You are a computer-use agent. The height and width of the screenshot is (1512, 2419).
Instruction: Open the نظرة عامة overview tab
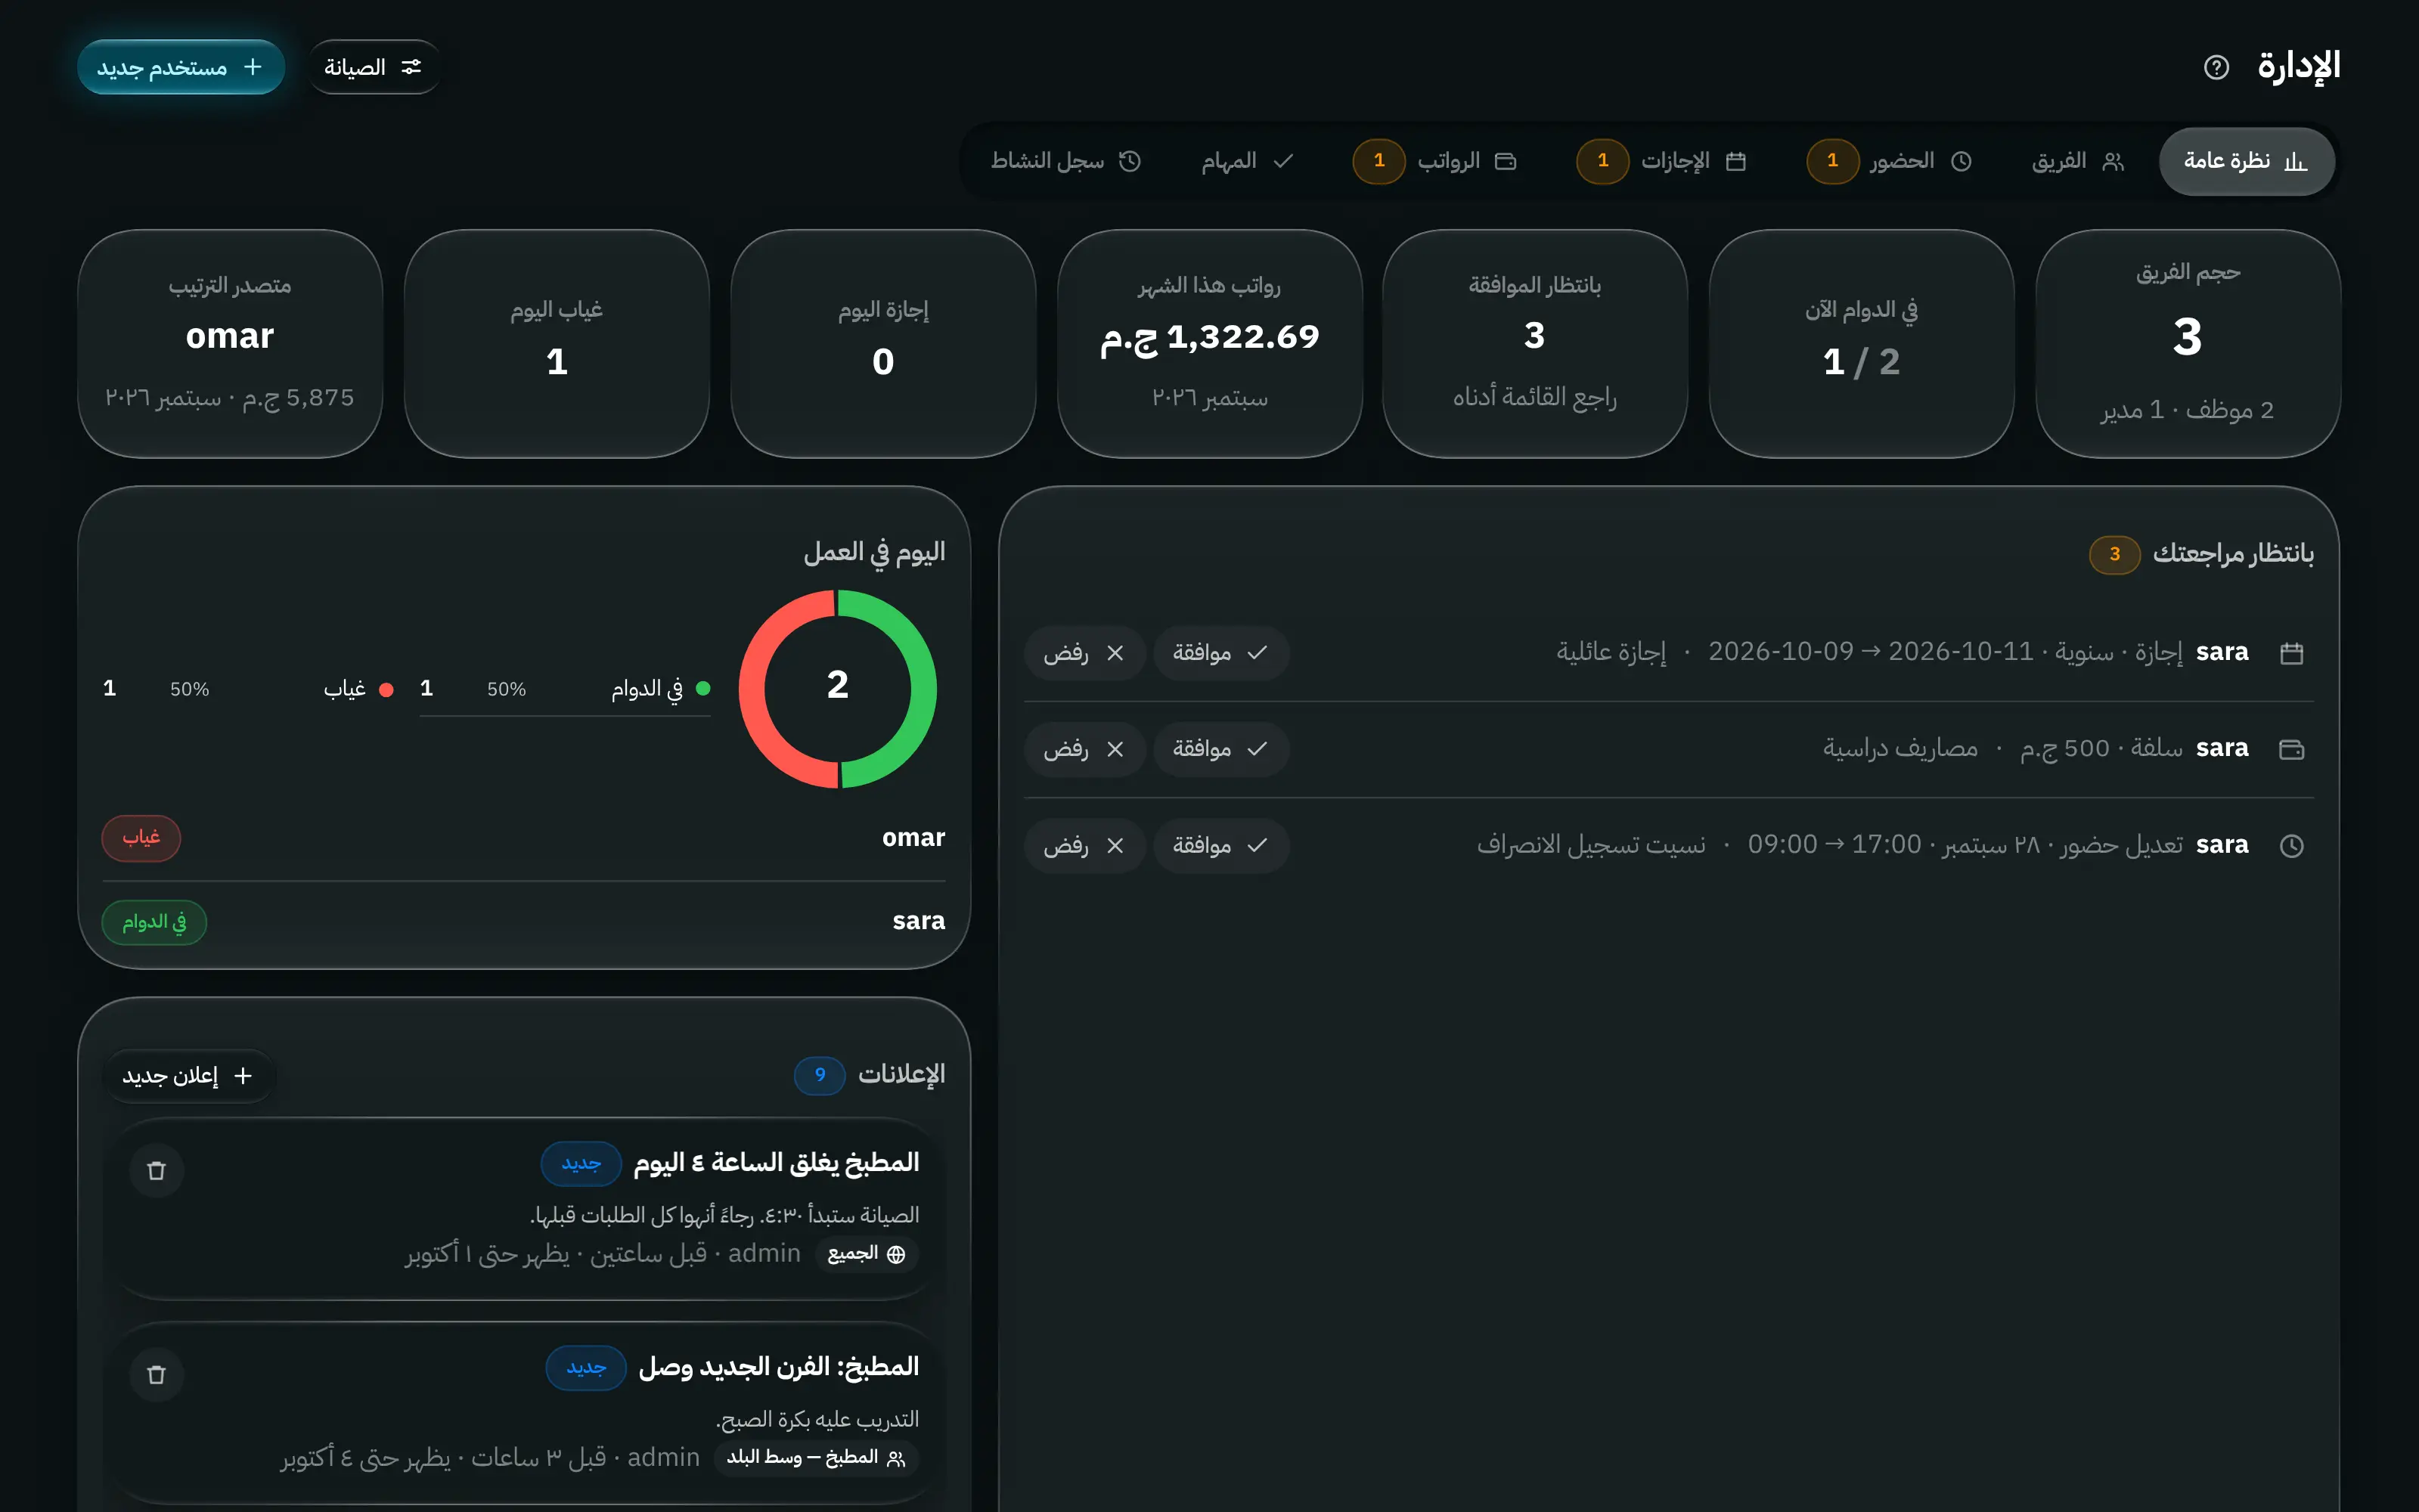(x=2246, y=161)
